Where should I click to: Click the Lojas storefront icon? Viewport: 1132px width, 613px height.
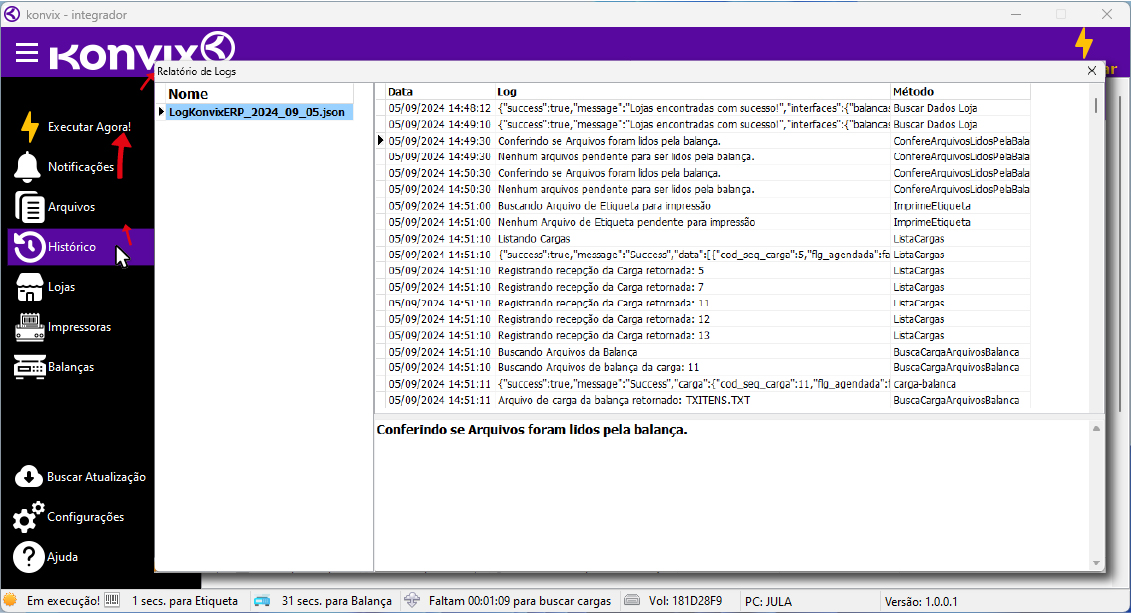tap(30, 287)
